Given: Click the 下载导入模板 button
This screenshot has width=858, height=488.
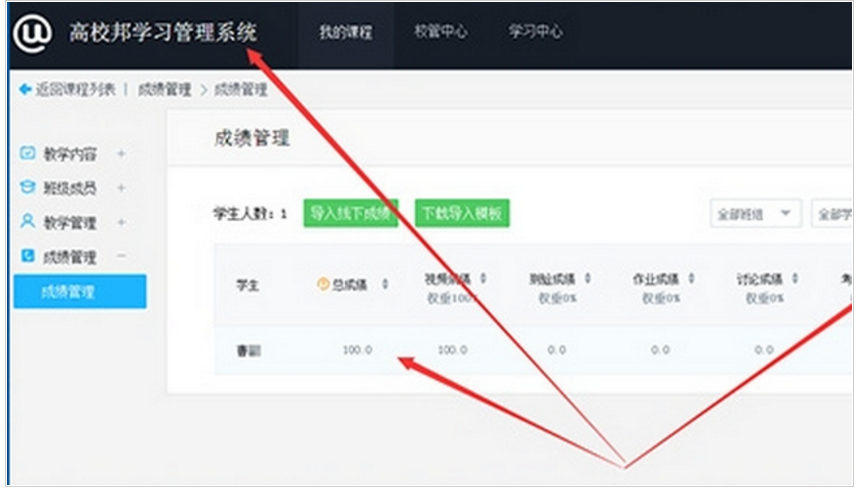Looking at the screenshot, I should click(462, 213).
